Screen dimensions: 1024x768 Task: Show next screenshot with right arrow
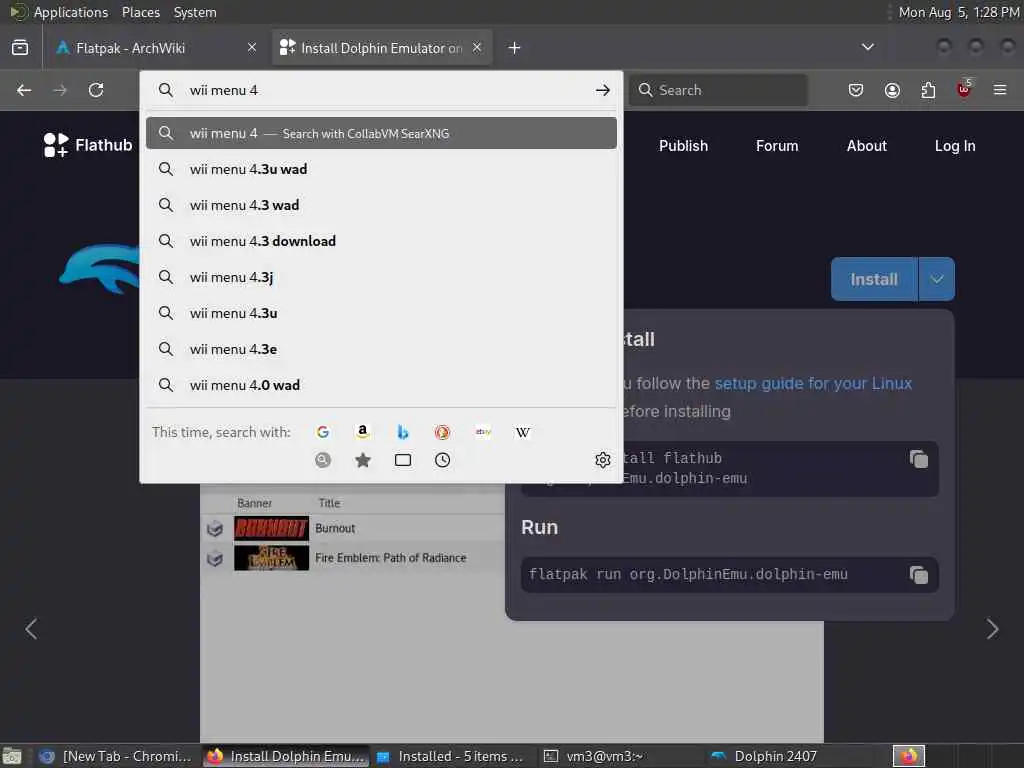993,629
